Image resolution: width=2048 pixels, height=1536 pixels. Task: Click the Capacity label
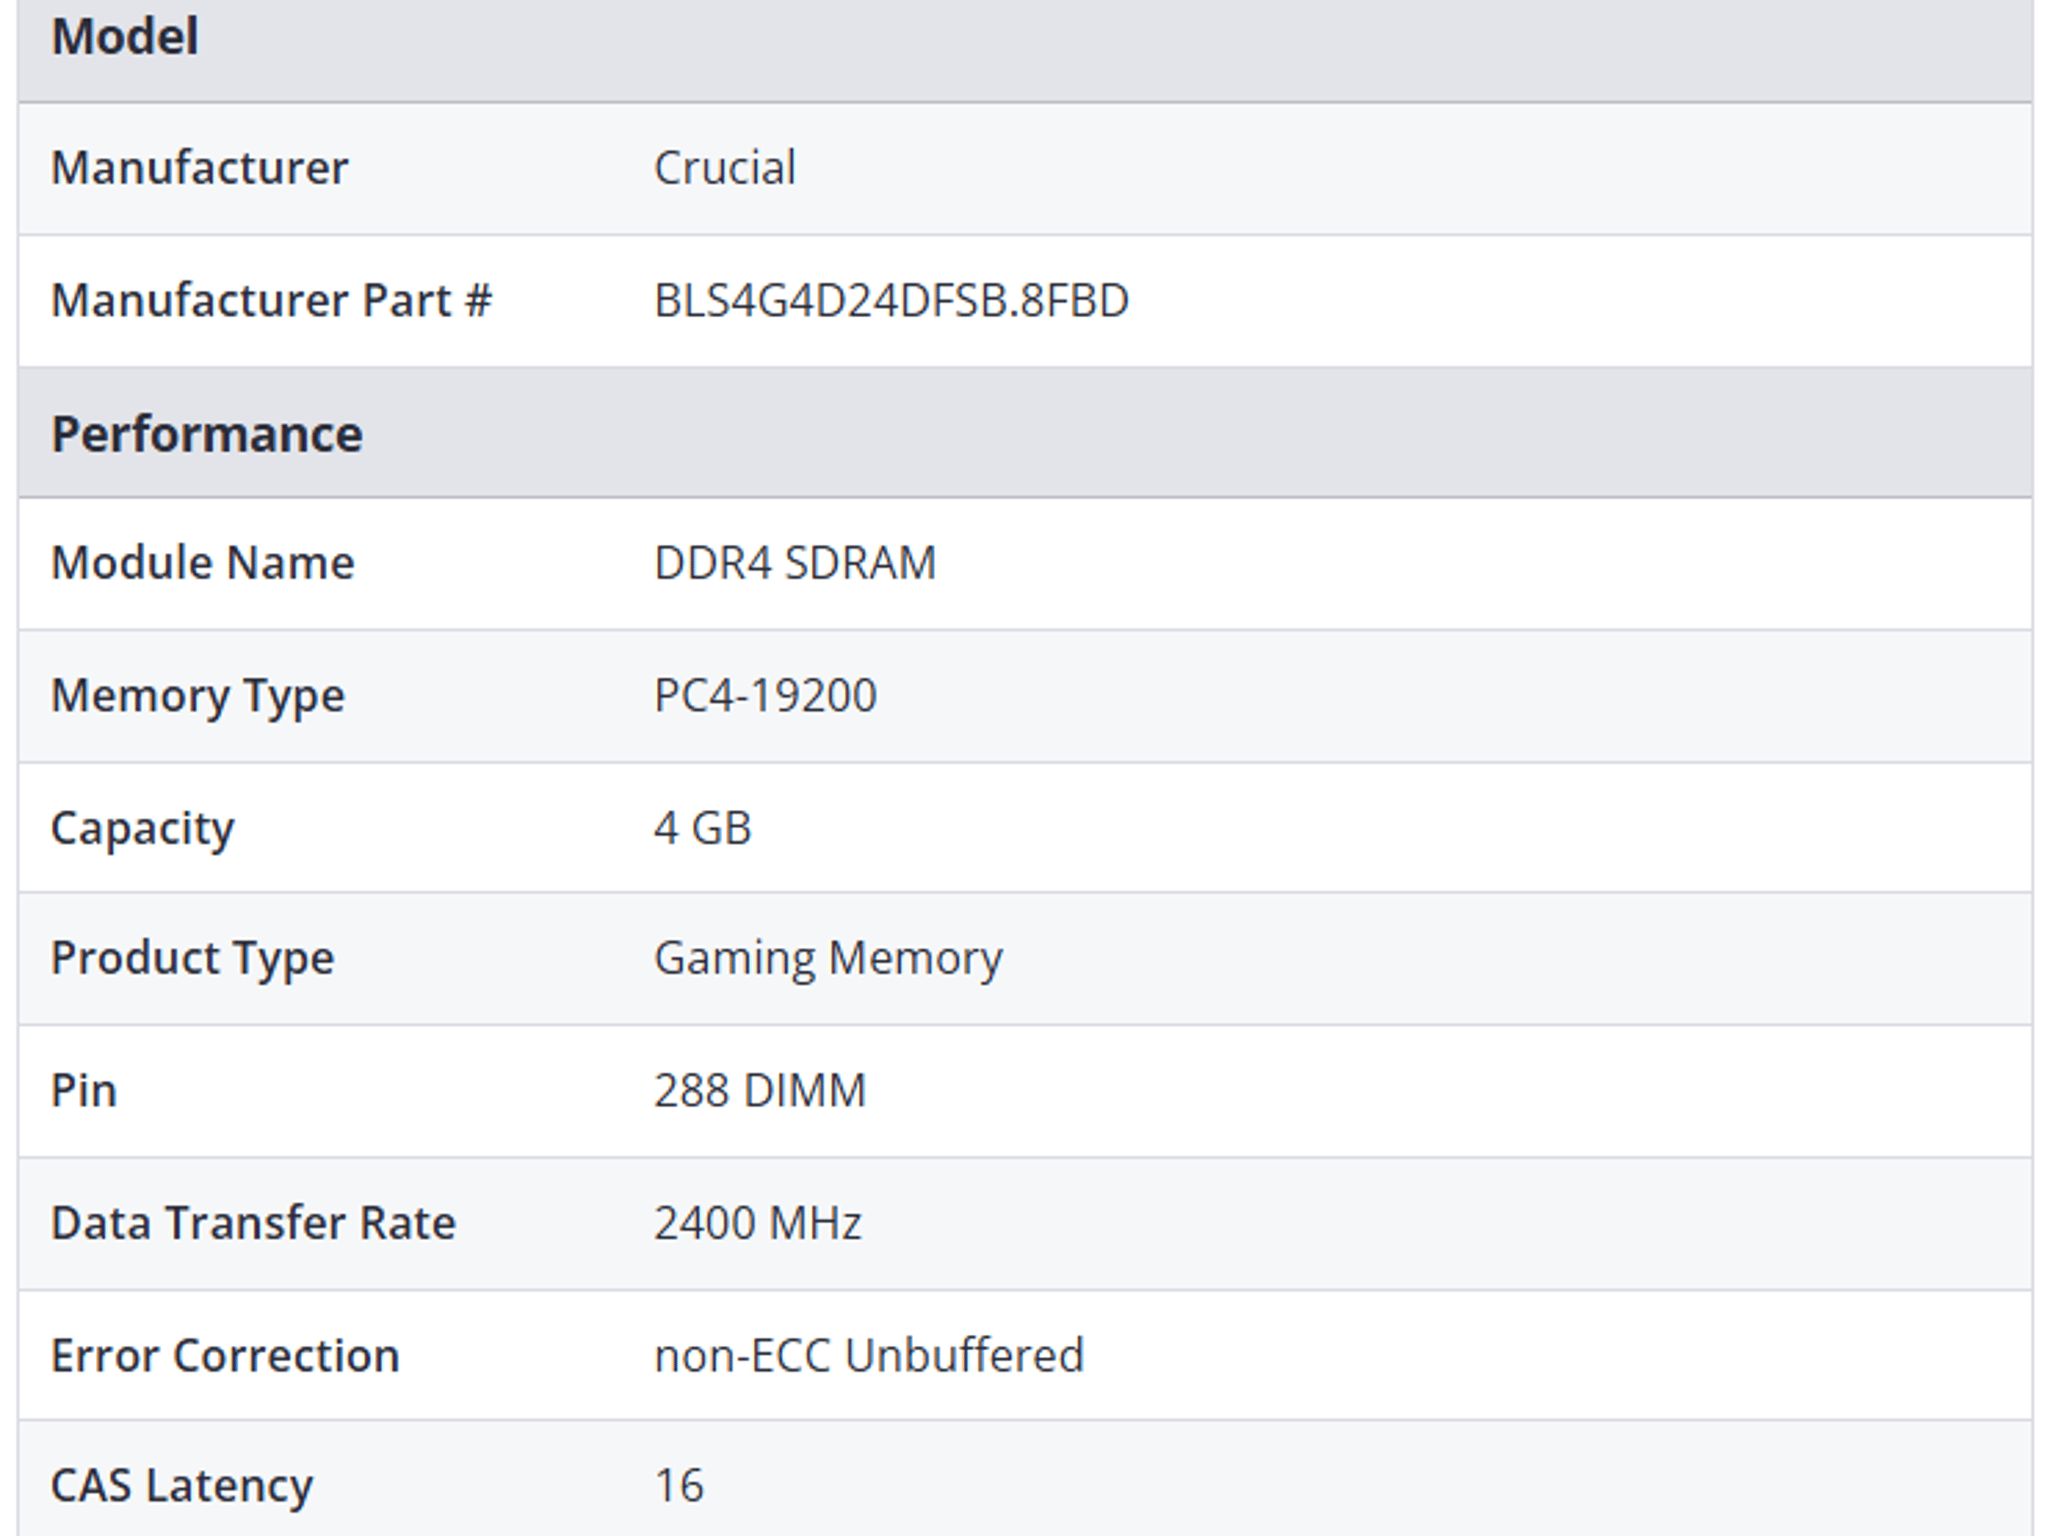(x=143, y=829)
